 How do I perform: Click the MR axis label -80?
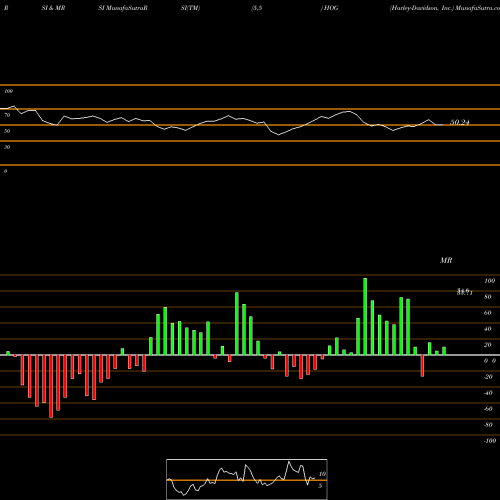coord(488,425)
